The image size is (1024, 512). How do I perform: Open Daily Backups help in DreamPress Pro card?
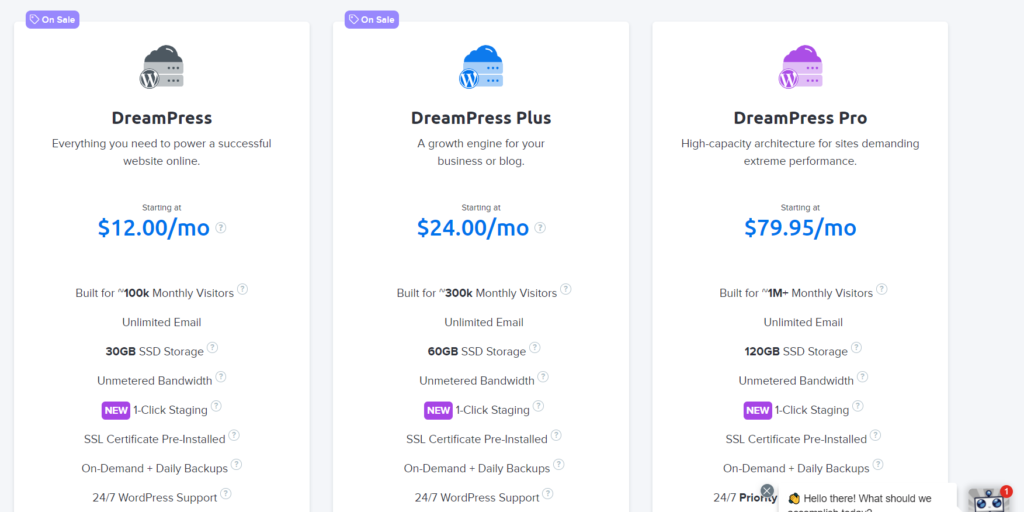(x=878, y=464)
